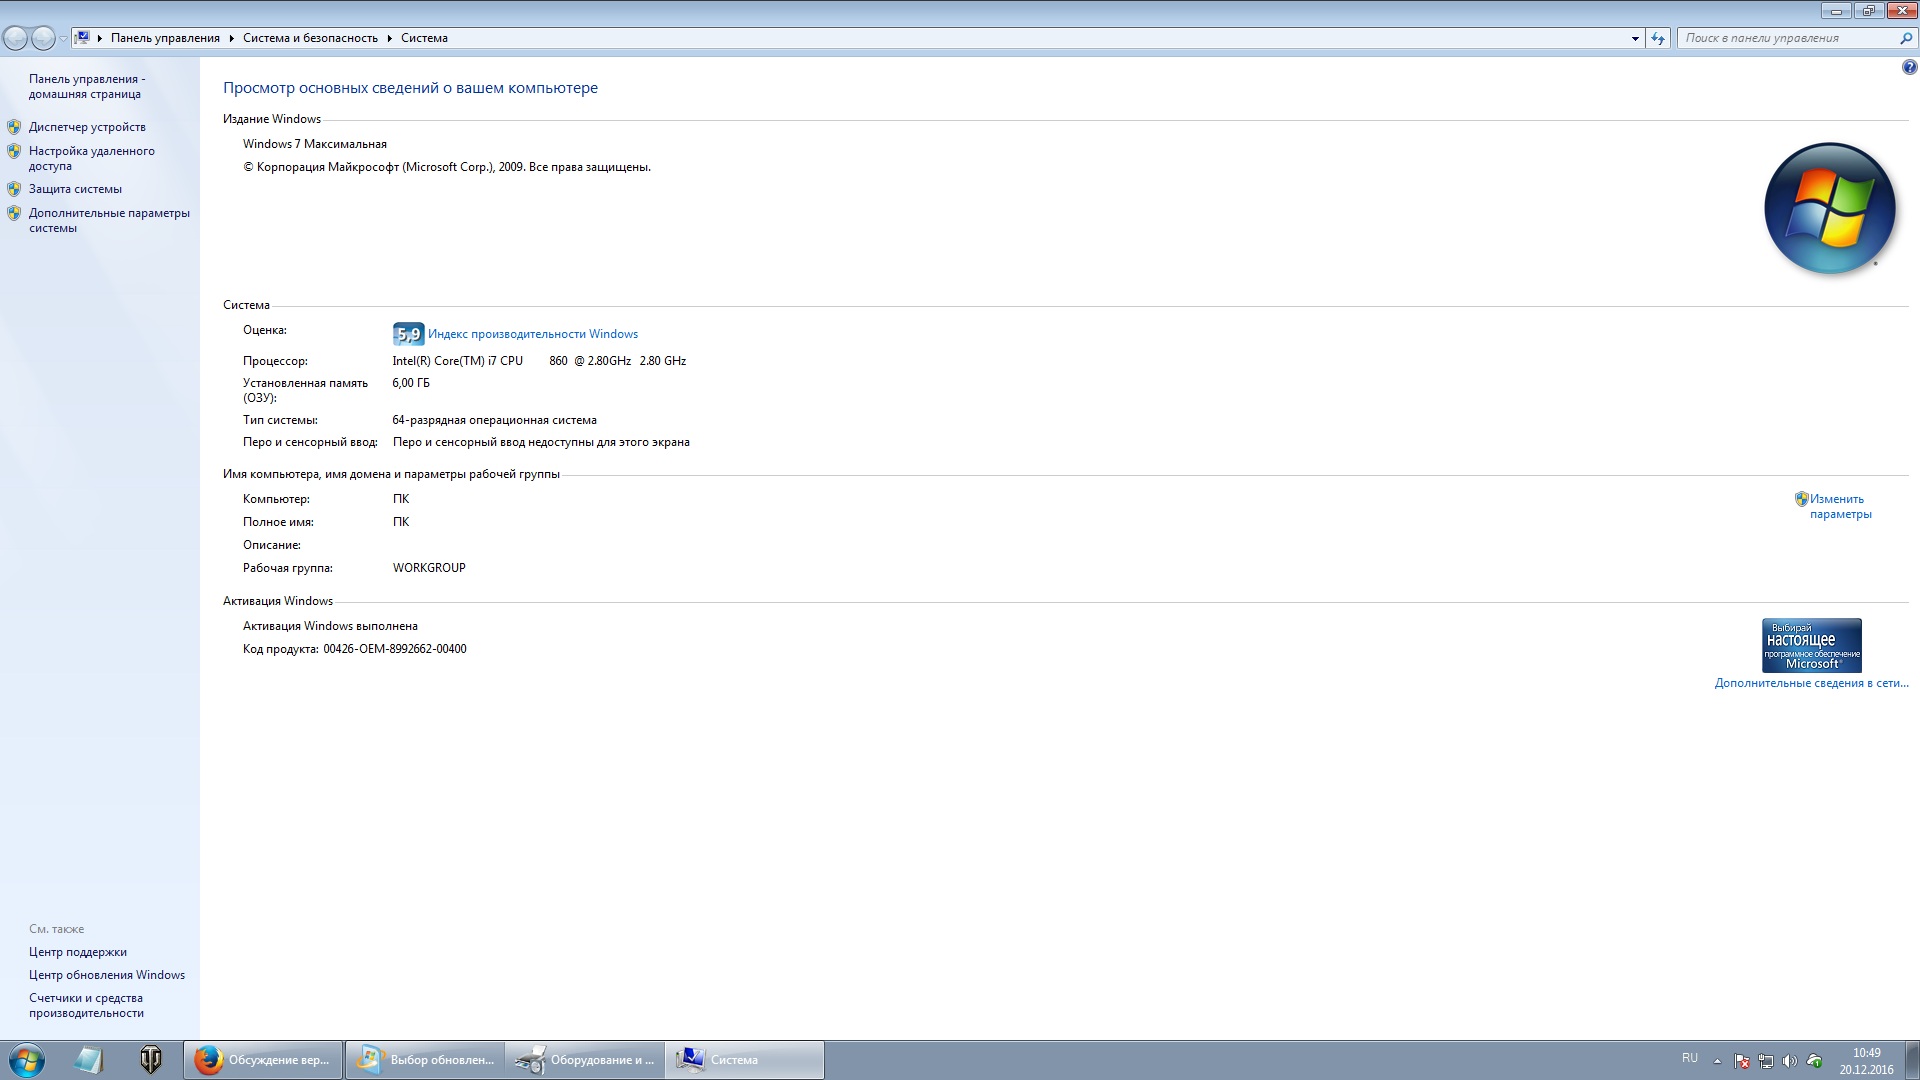Open the Windows Start button
1920x1080 pixels.
26,1060
